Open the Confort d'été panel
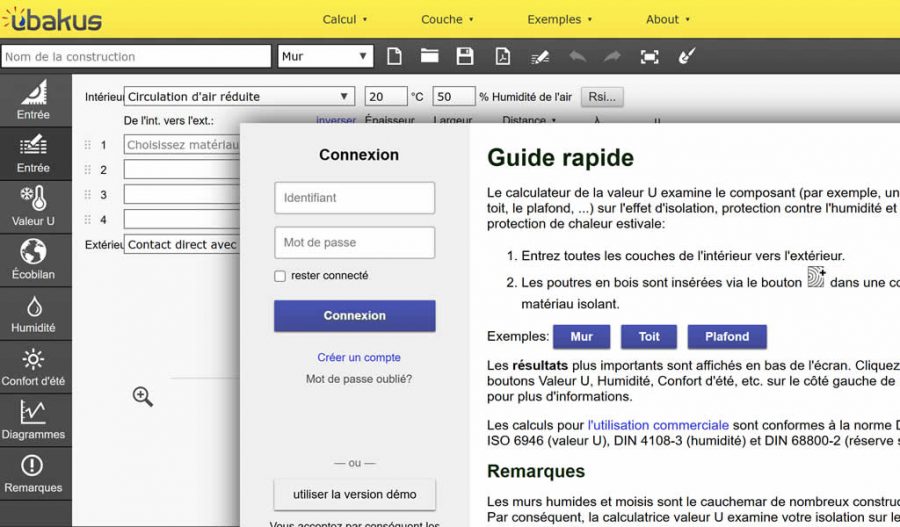 coord(33,367)
